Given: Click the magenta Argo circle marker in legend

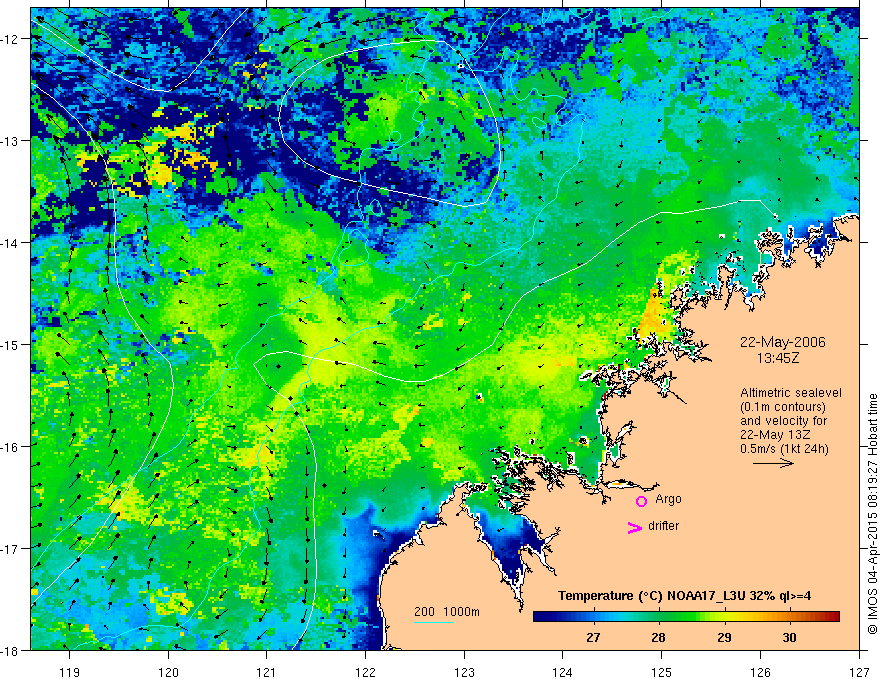Looking at the screenshot, I should point(641,501).
